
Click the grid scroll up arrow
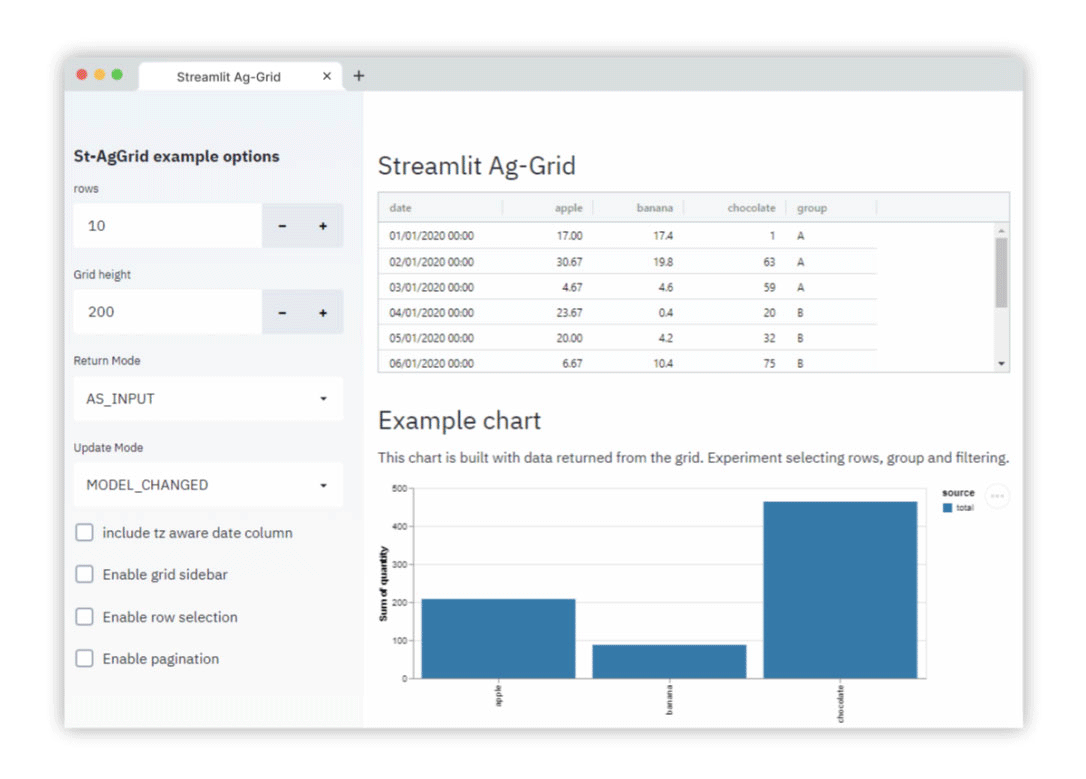click(x=1002, y=231)
